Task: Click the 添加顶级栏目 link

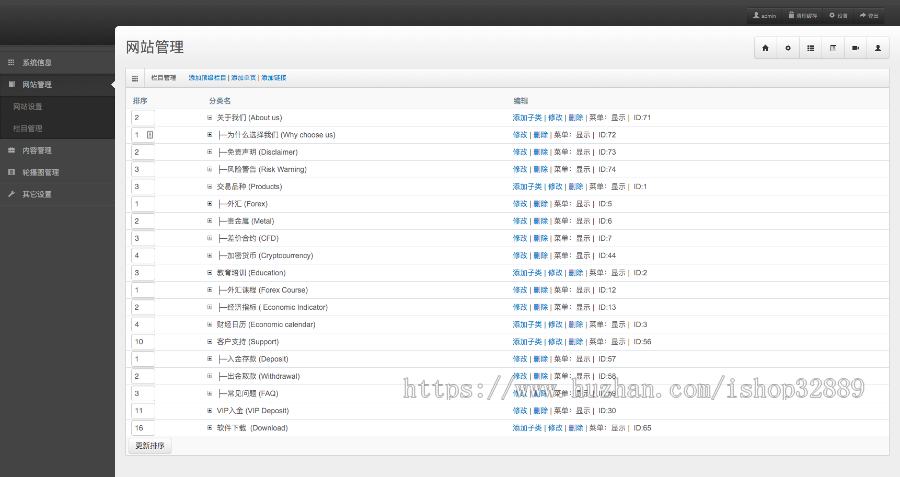Action: click(x=207, y=78)
